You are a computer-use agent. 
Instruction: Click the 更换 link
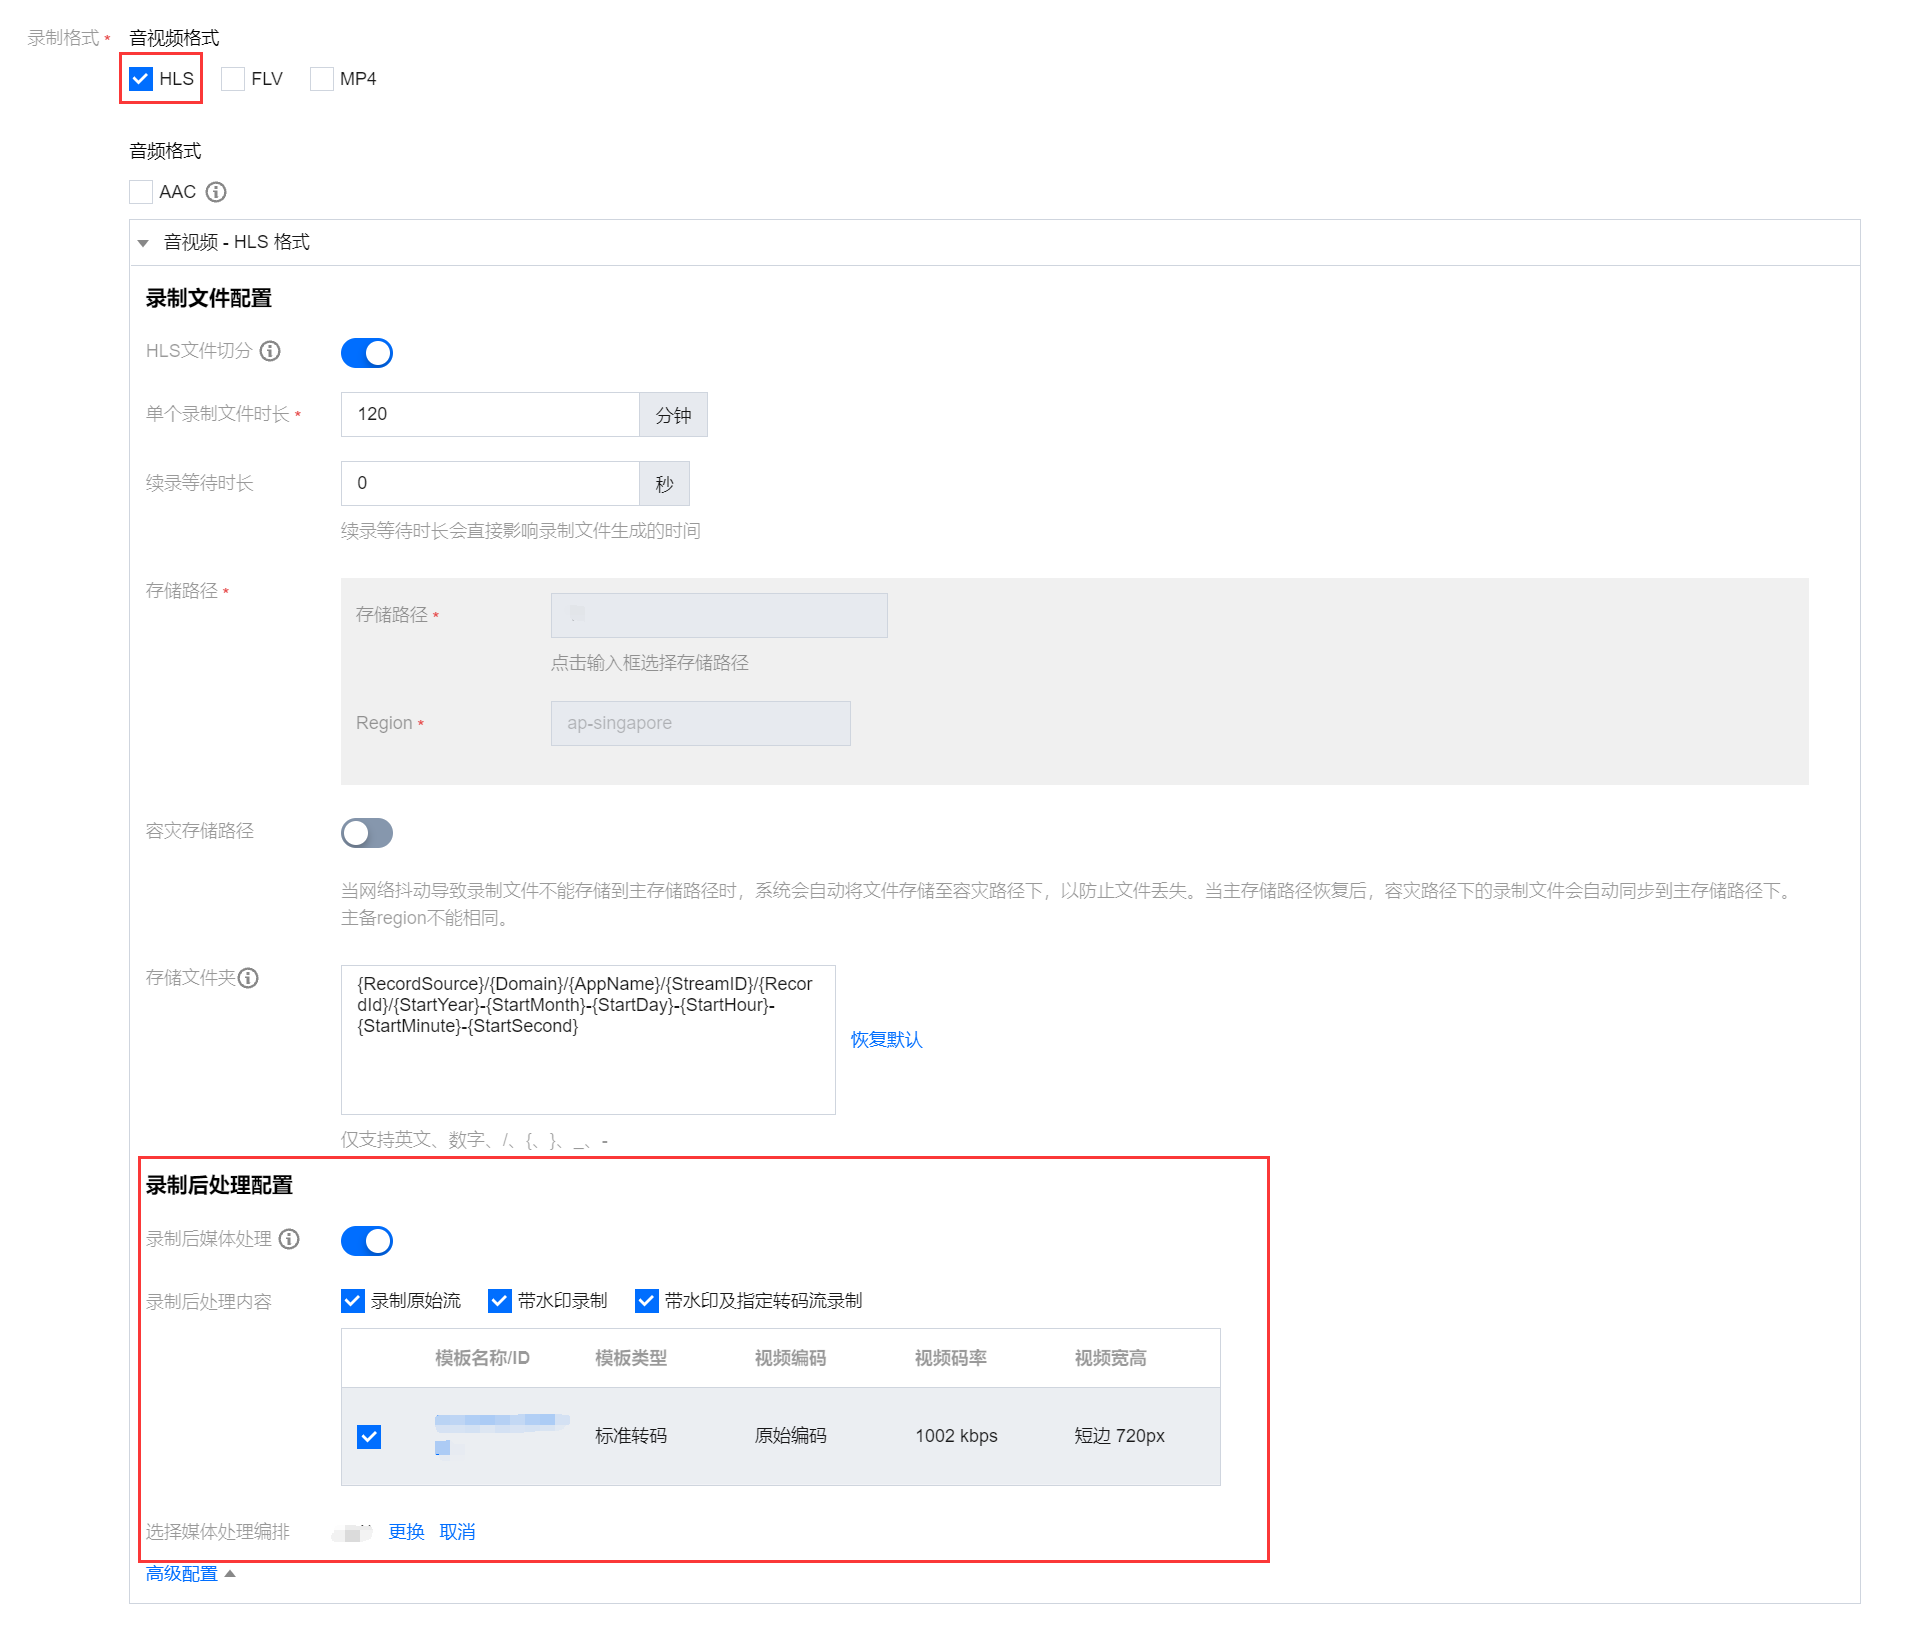point(406,1532)
